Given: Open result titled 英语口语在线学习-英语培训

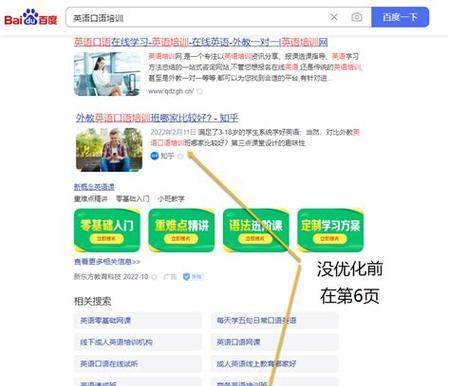Looking at the screenshot, I should 201,42.
